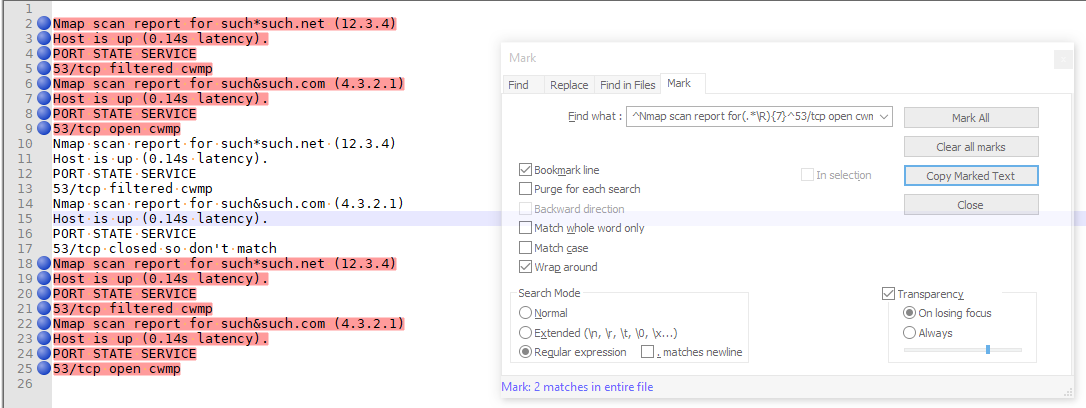Click the bookmark marker on line 25

[44, 369]
